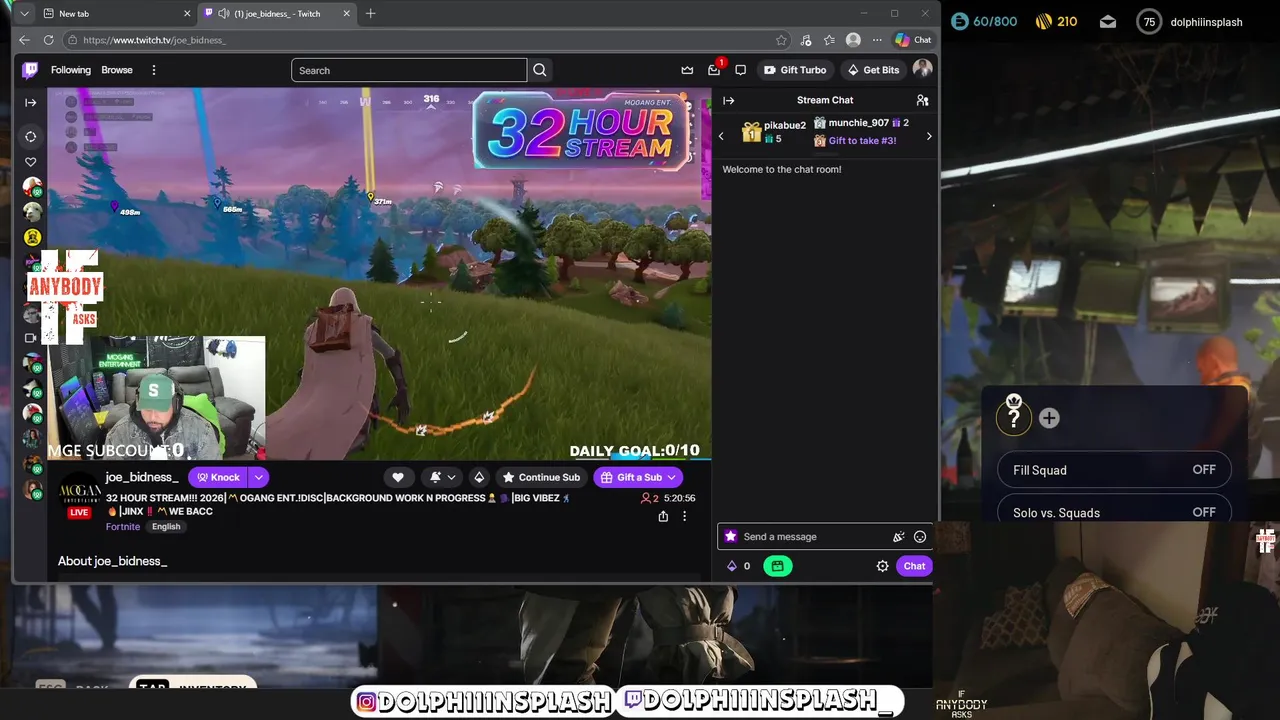Open the notifications inbox with red badge
Image resolution: width=1280 pixels, height=720 pixels.
pyautogui.click(x=714, y=70)
